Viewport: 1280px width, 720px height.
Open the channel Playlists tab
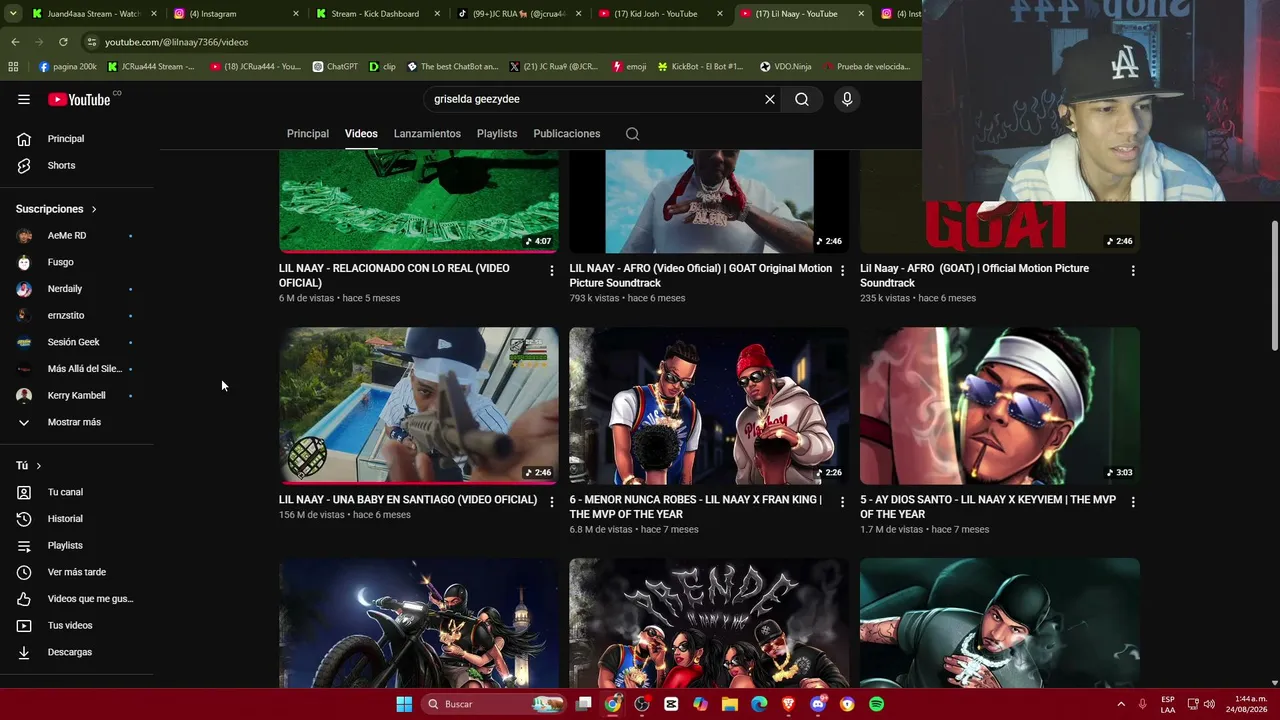pyautogui.click(x=497, y=134)
